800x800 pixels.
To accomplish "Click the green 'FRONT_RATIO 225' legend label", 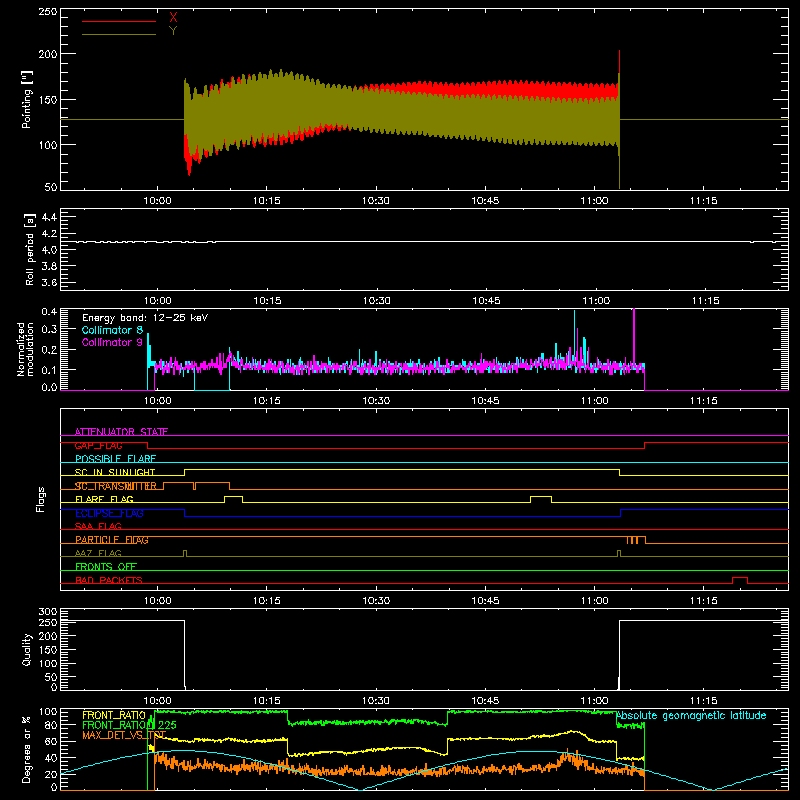I will point(129,725).
